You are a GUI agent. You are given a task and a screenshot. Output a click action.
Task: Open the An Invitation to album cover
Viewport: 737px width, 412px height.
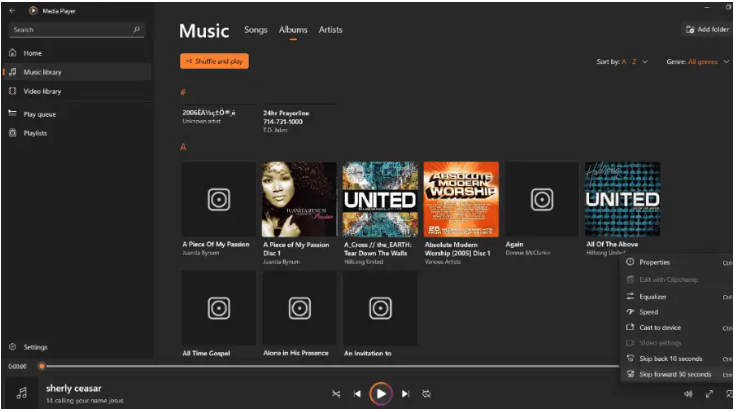(x=380, y=308)
